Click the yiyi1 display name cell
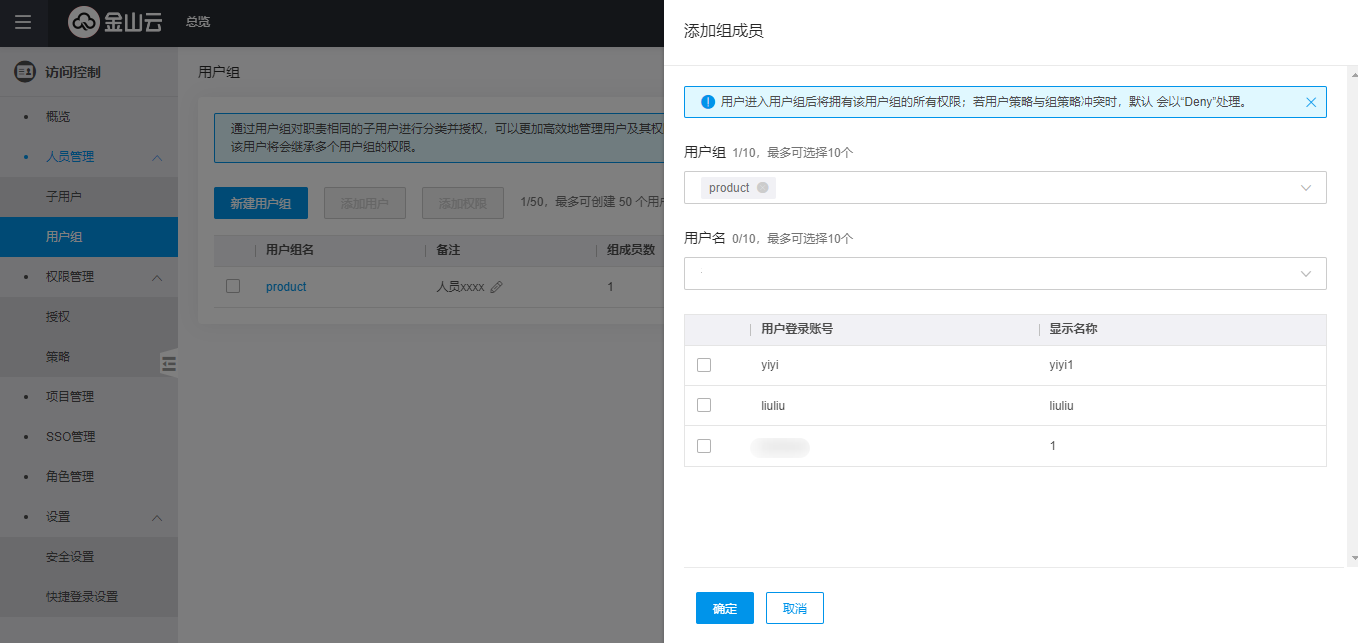 pyautogui.click(x=1061, y=365)
